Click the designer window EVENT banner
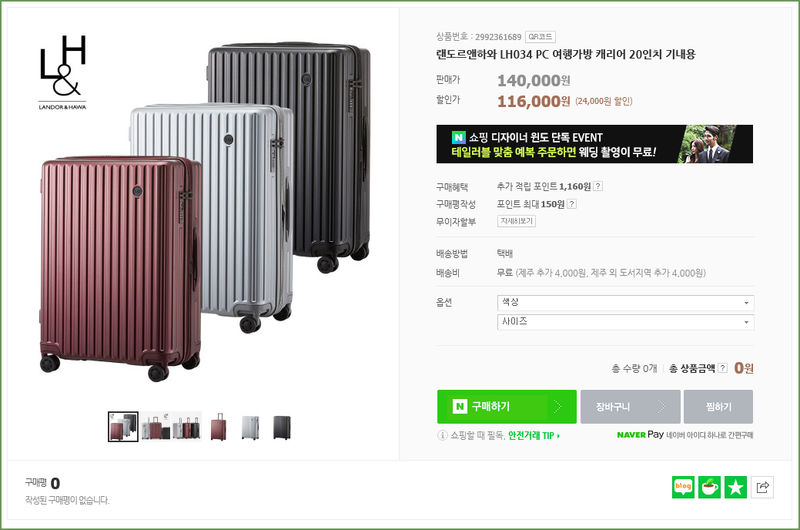 [x=594, y=144]
